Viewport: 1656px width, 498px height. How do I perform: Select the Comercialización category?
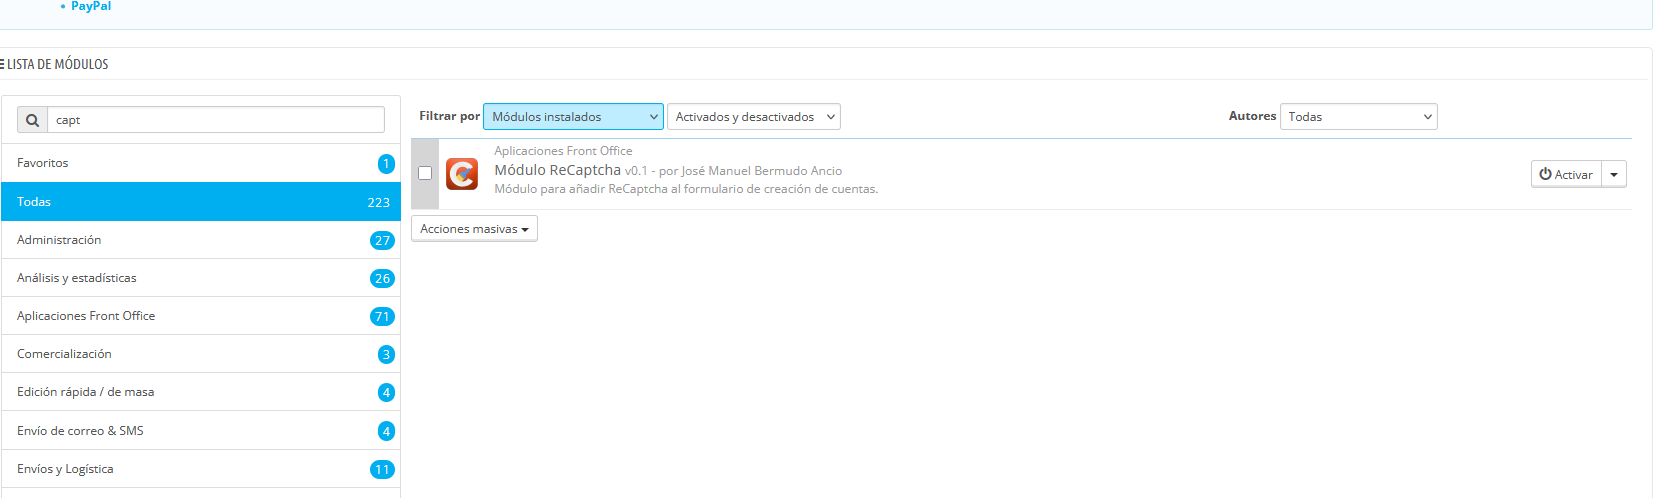(201, 354)
